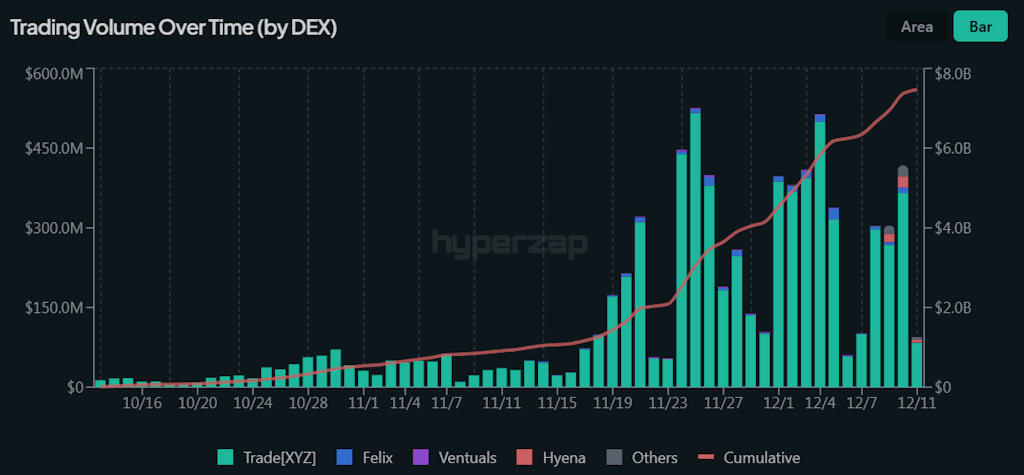Screen dimensions: 1024x475
Task: Select the Bar chart view button
Action: 980,27
